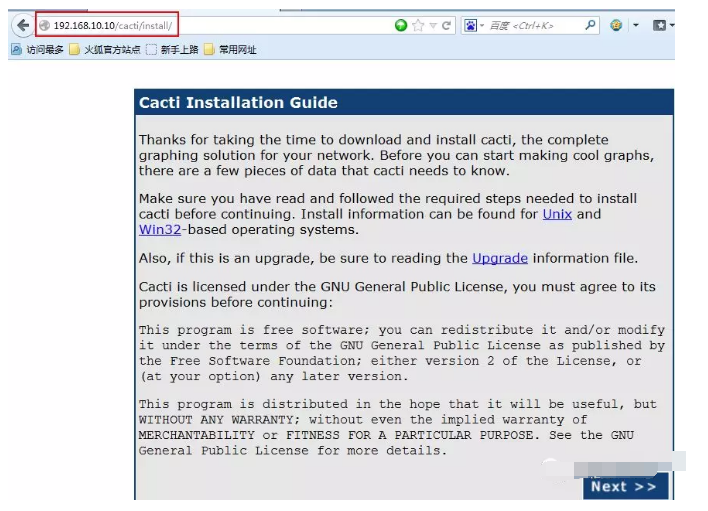Open the Upgrade information link

click(500, 258)
